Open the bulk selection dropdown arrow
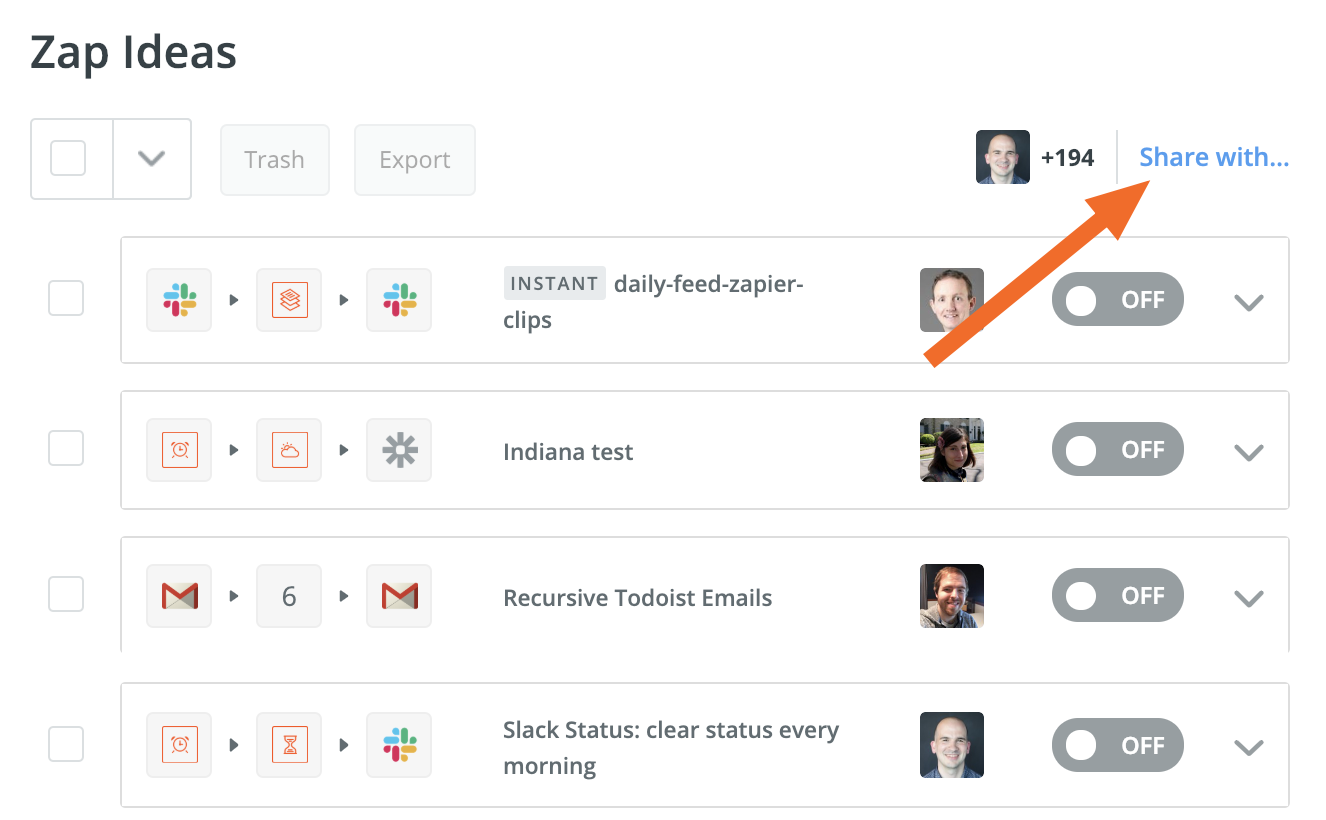Screen dimensions: 1326x820 pos(151,158)
